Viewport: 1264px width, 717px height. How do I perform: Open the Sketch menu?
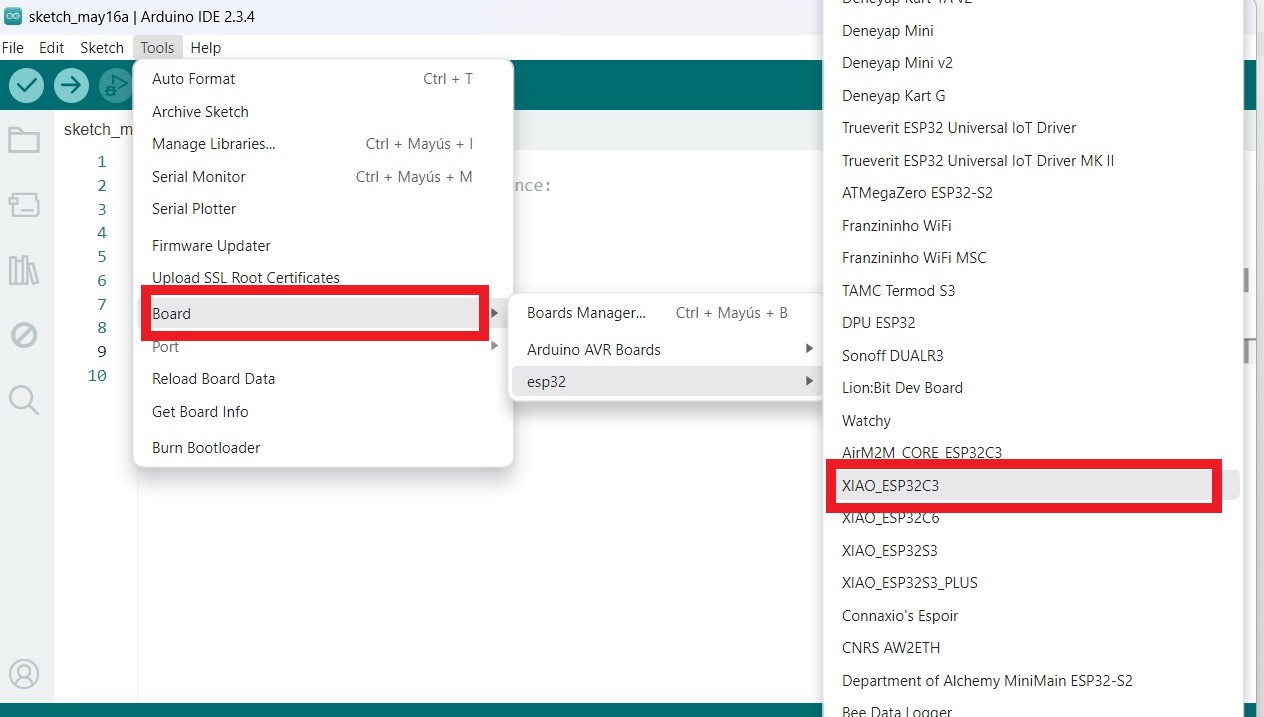click(x=102, y=48)
